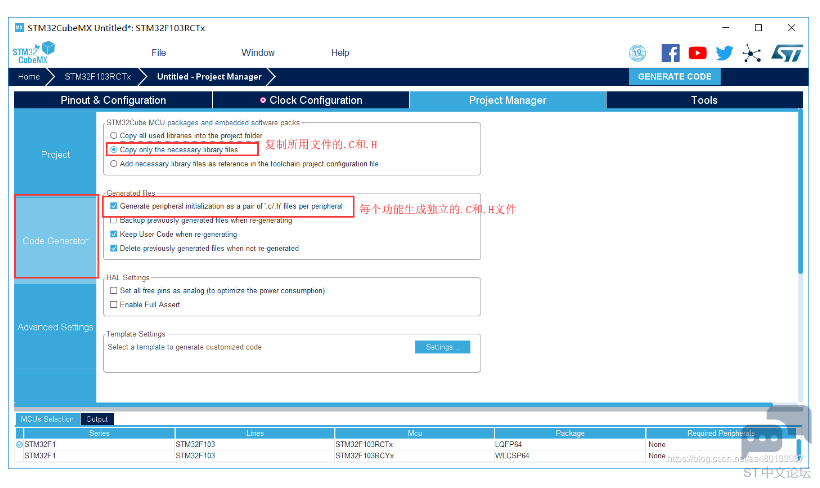Open the Advanced Settings side section

pos(55,327)
